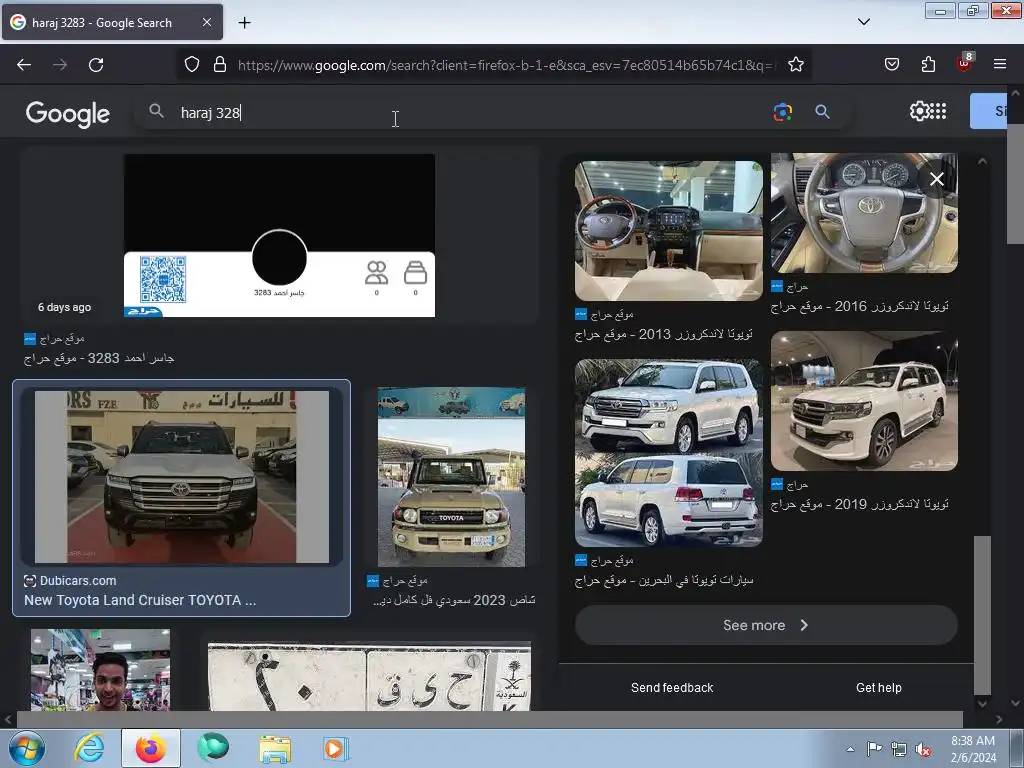The width and height of the screenshot is (1024, 768).
Task: Open the tracking protection shield icon
Action: (x=191, y=65)
